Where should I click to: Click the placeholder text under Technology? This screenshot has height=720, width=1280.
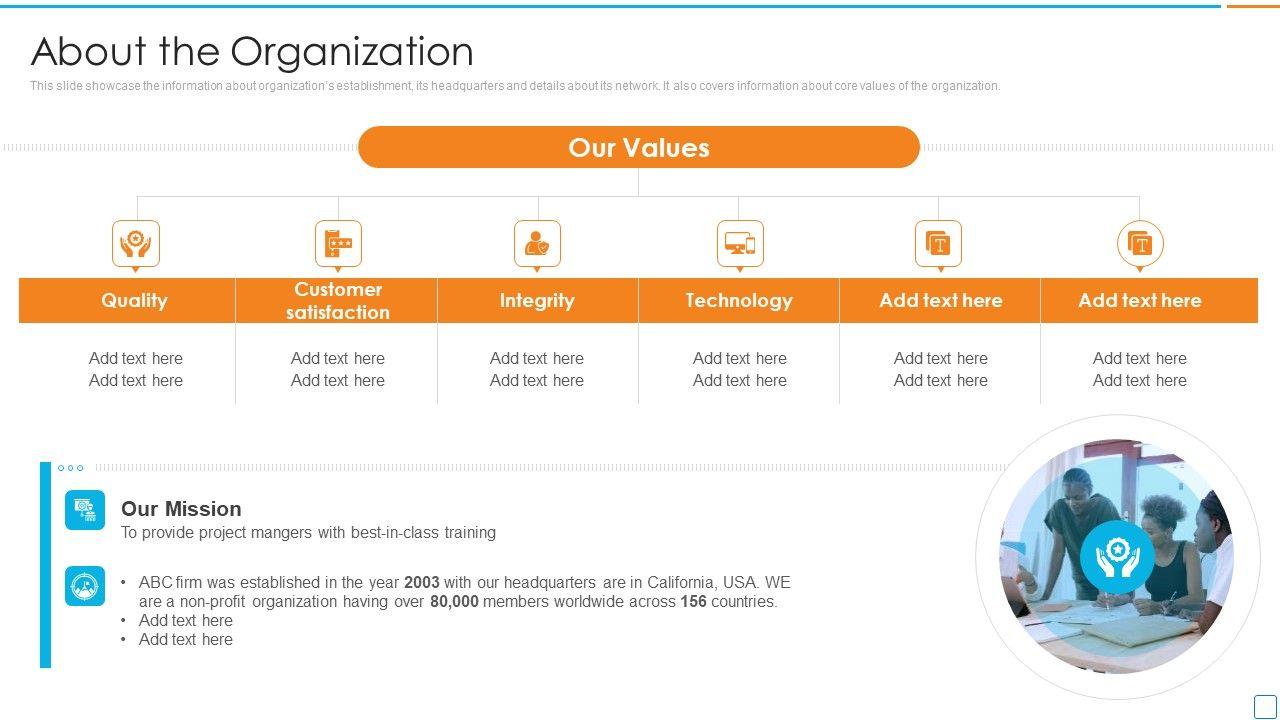point(740,369)
